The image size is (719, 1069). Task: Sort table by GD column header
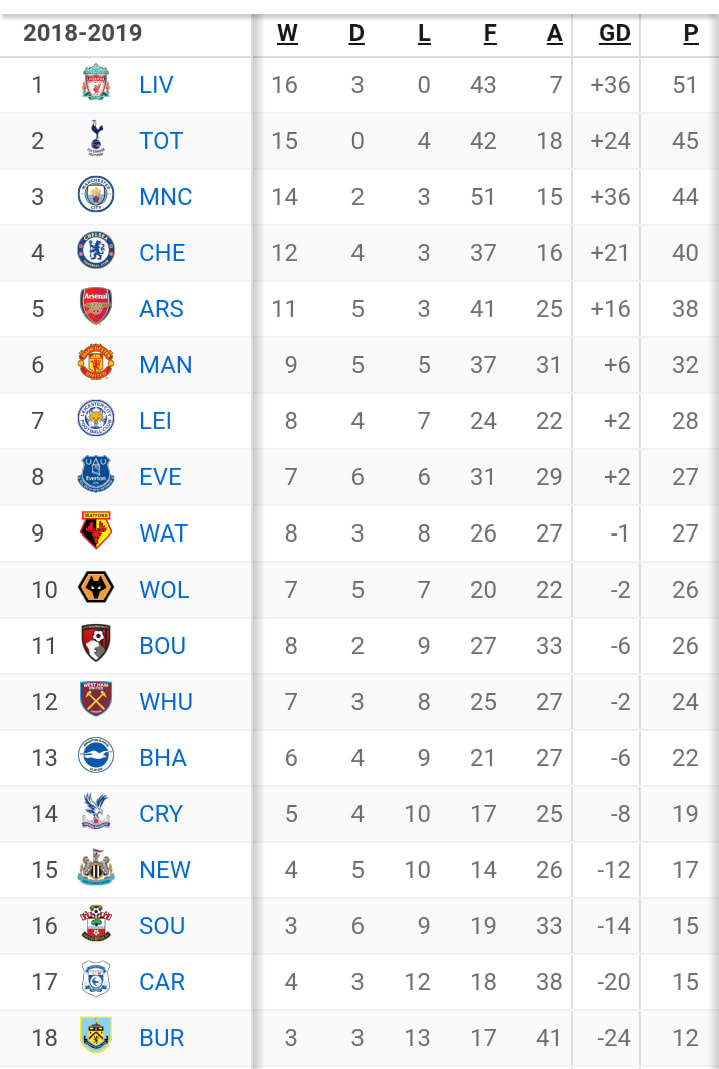(614, 33)
